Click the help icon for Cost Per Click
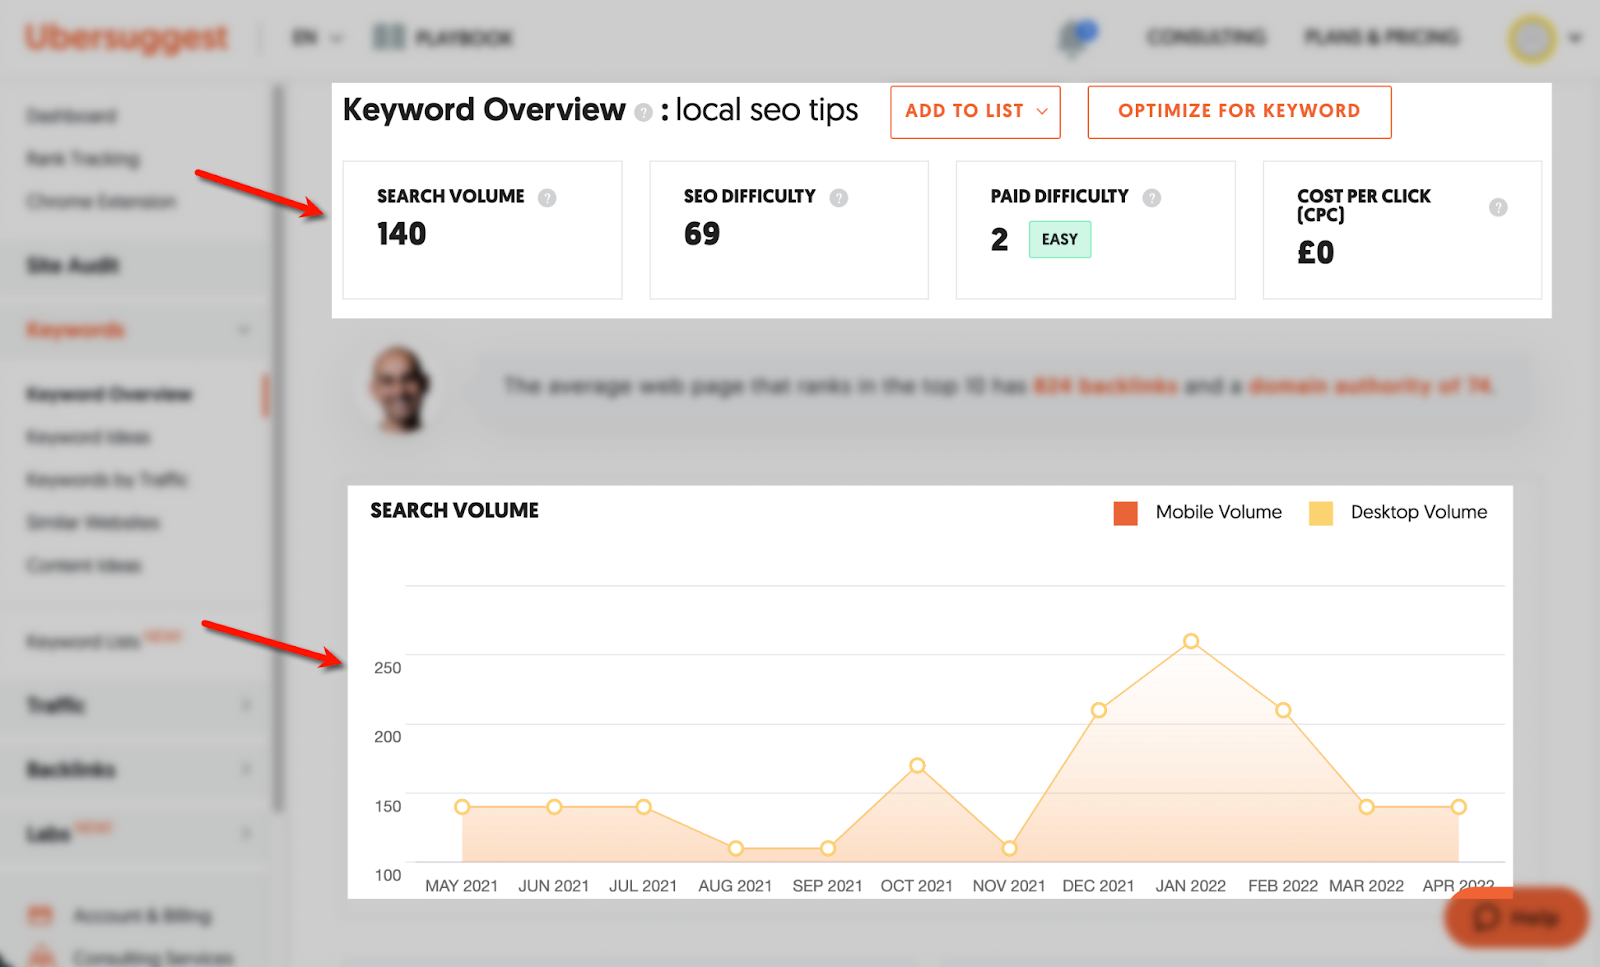The width and height of the screenshot is (1600, 967). point(1498,207)
